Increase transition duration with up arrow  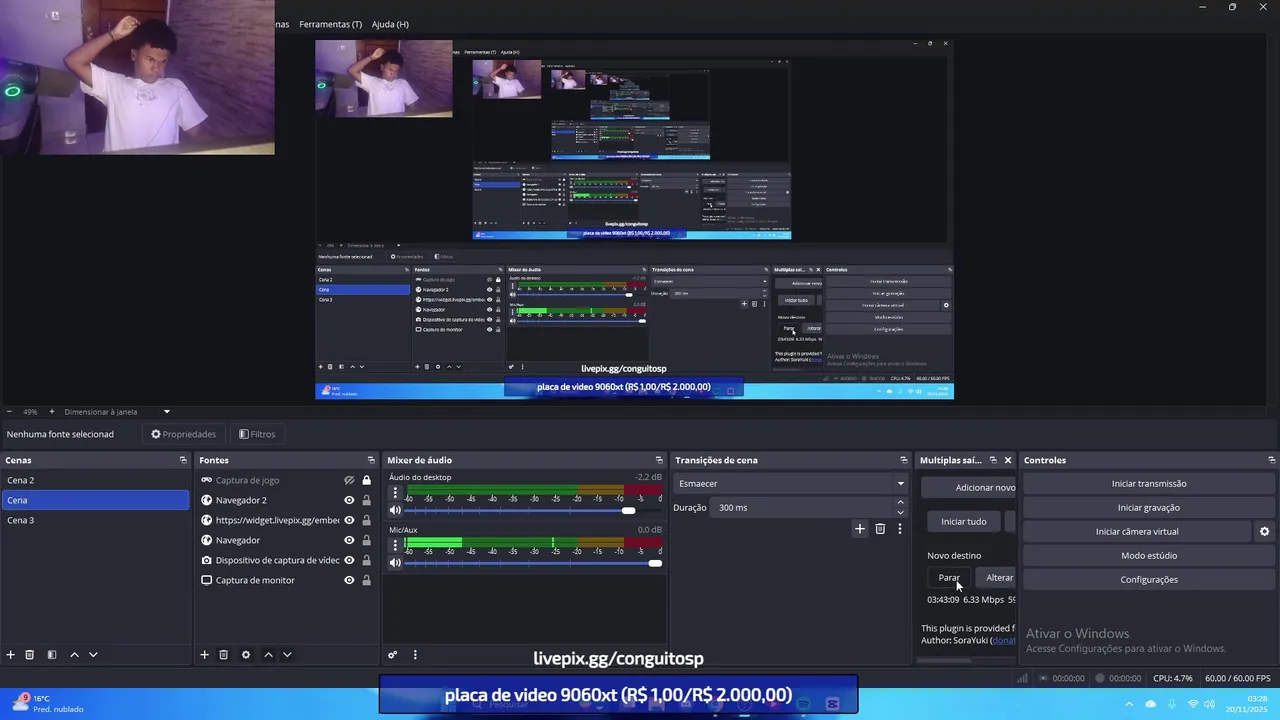click(900, 503)
